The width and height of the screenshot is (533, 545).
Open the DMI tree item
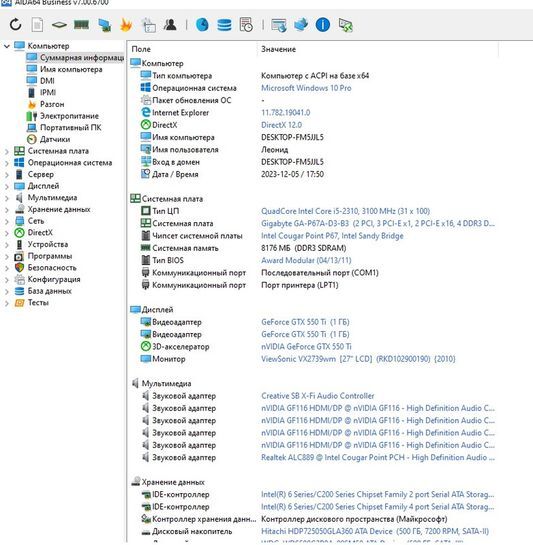pyautogui.click(x=47, y=81)
